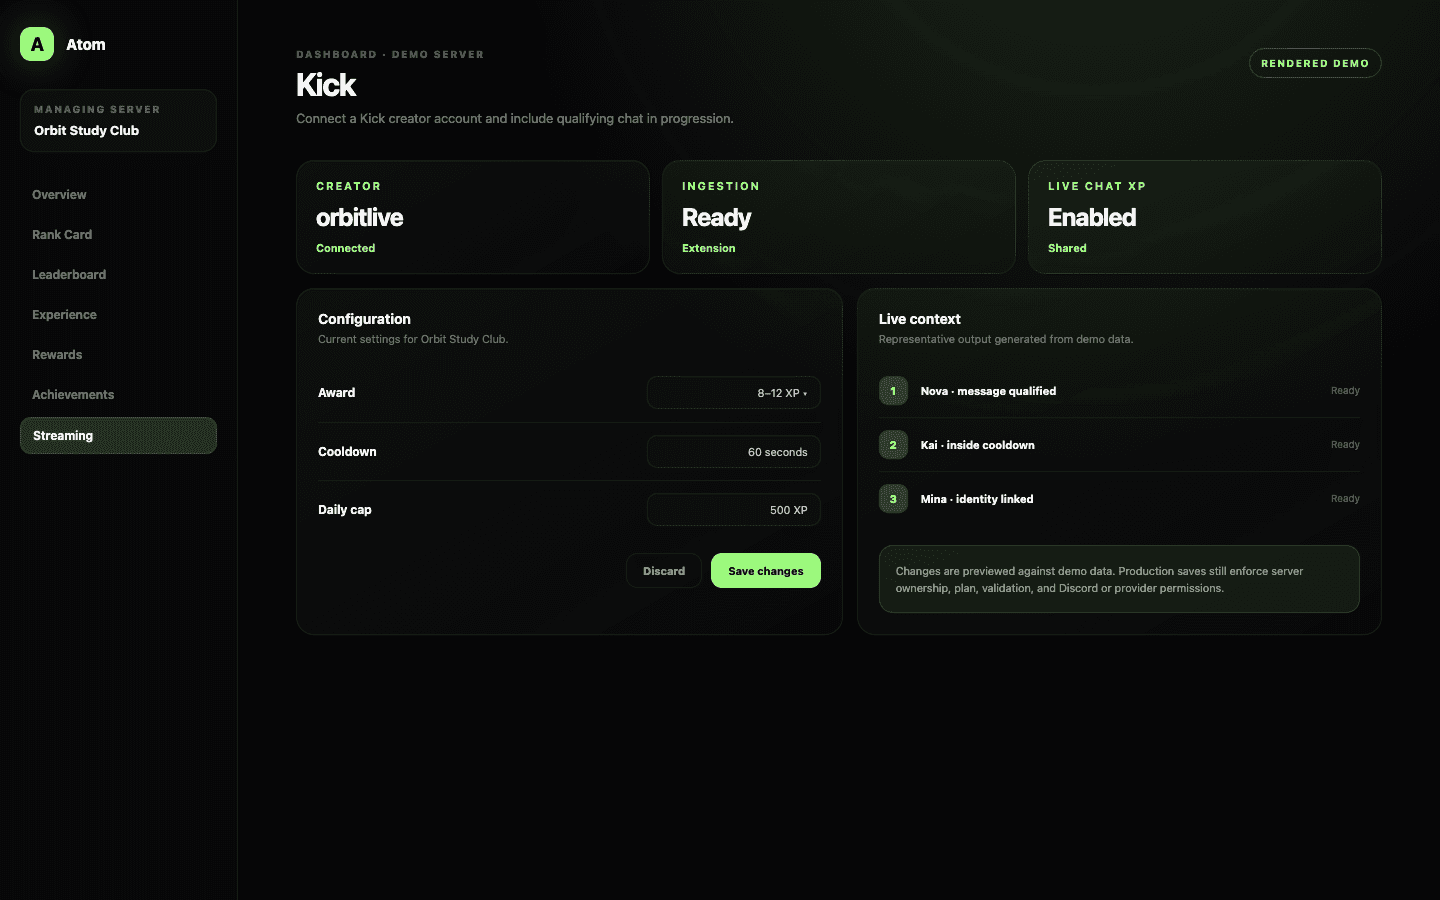Click number 1 badge beside Nova
The width and height of the screenshot is (1440, 900).
pos(893,391)
